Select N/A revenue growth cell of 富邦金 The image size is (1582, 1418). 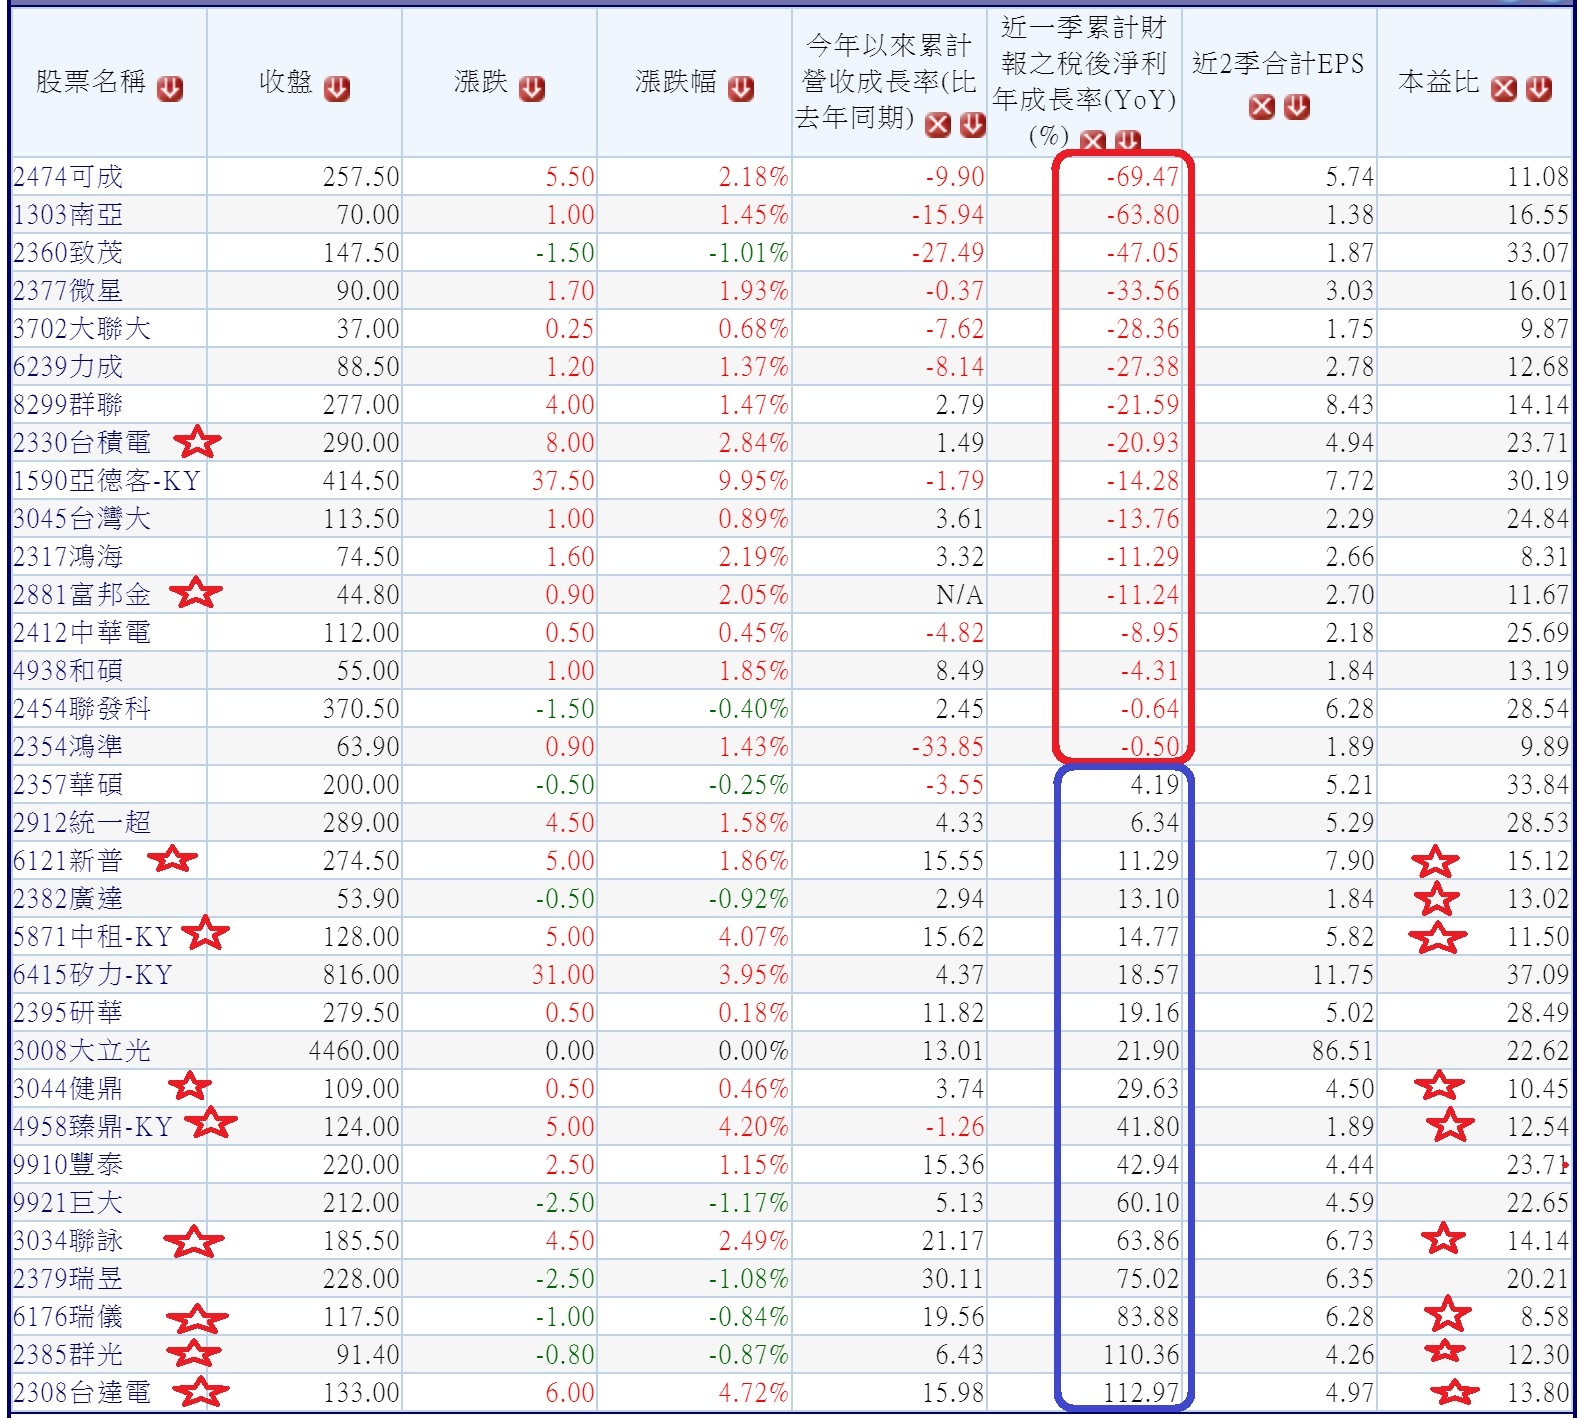(960, 595)
